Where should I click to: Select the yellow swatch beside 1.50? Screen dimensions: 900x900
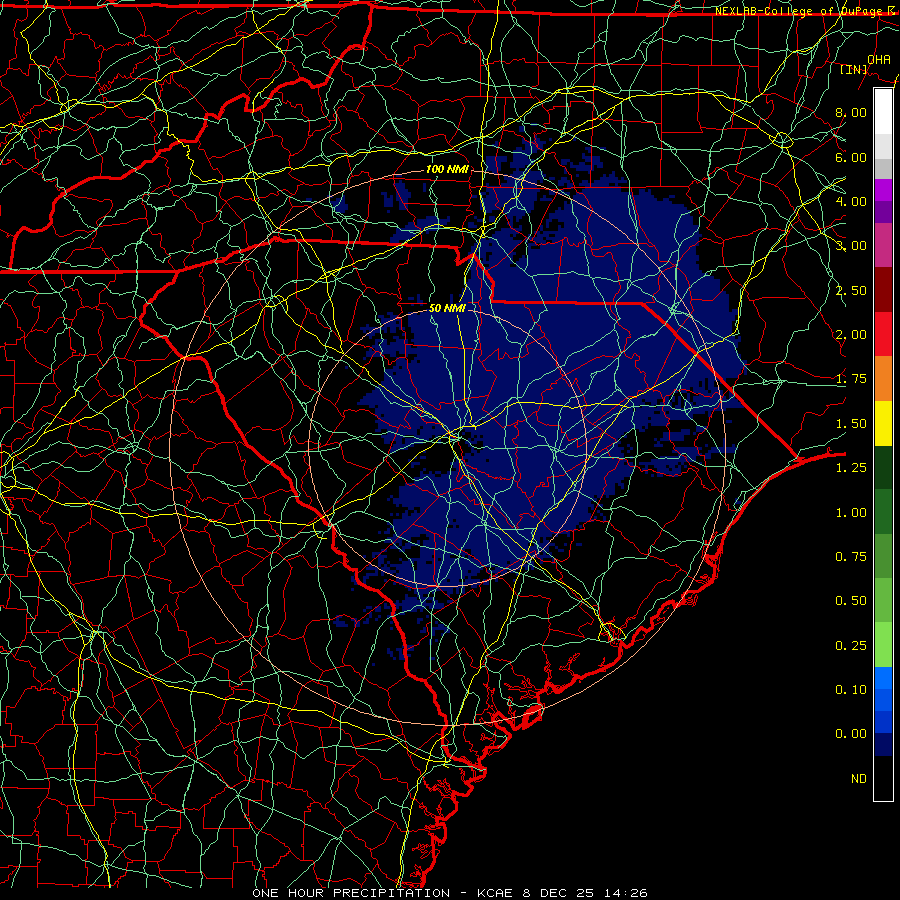pyautogui.click(x=883, y=423)
